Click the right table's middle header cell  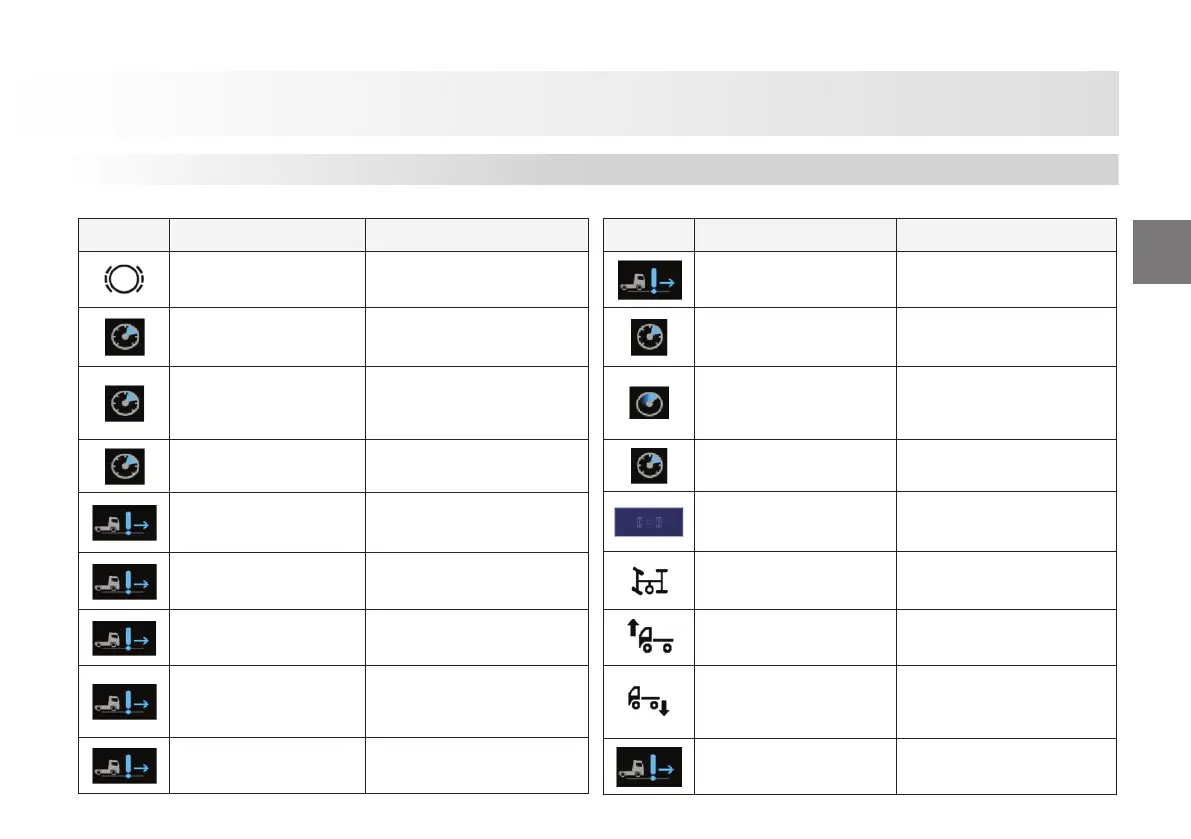coord(795,233)
